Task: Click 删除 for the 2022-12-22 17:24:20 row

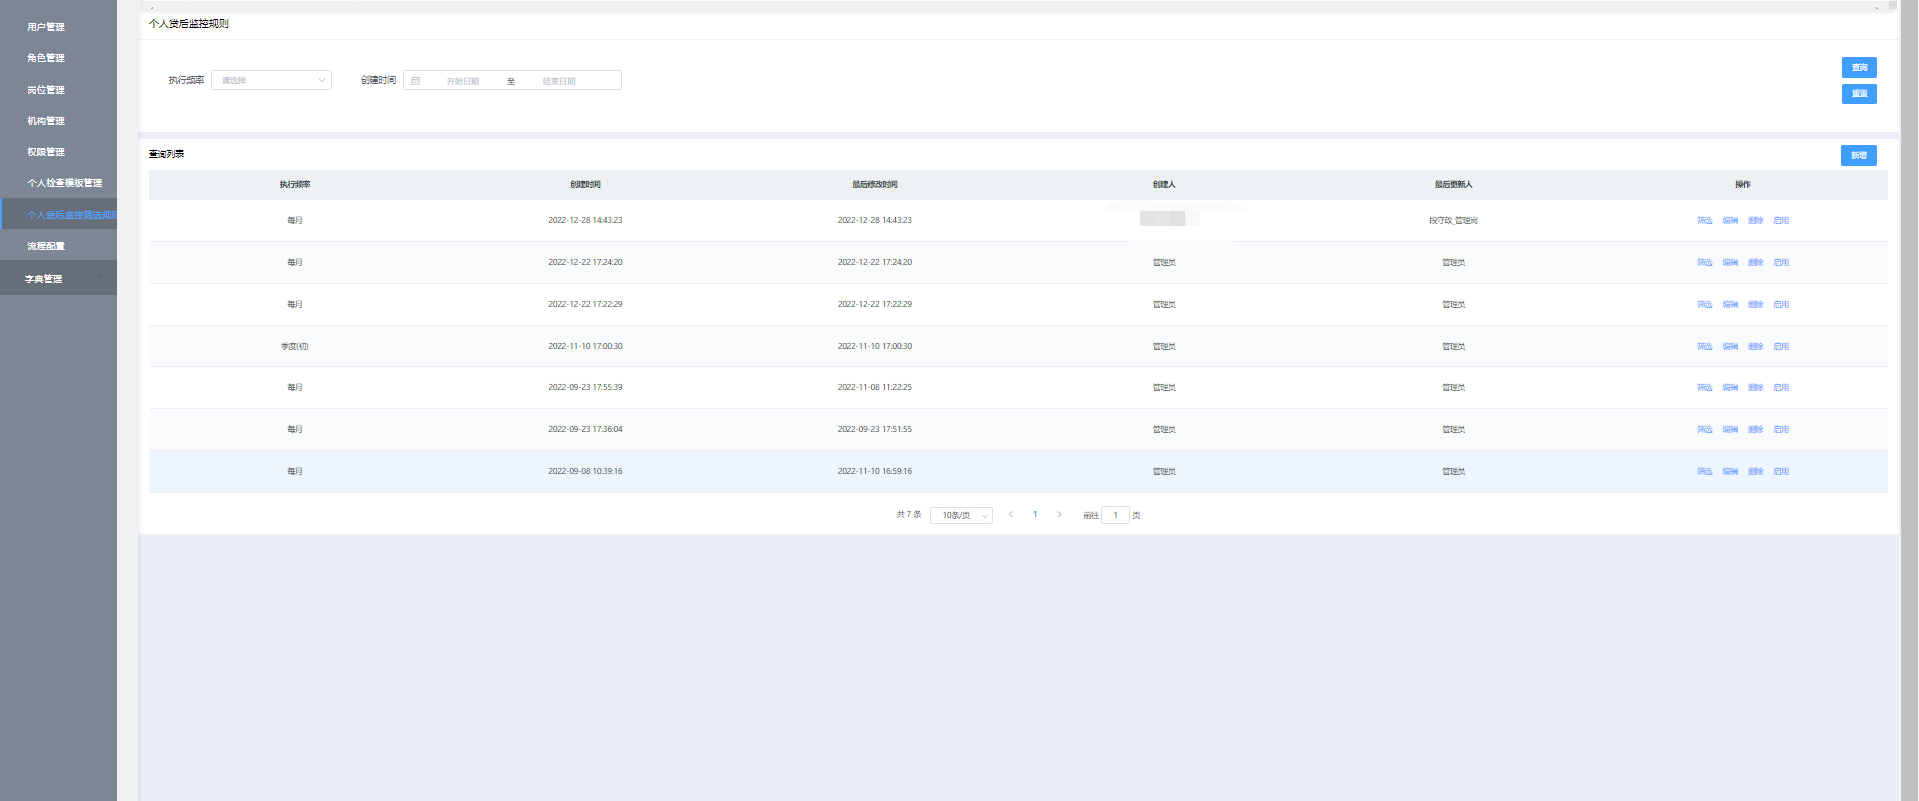Action: (x=1756, y=263)
